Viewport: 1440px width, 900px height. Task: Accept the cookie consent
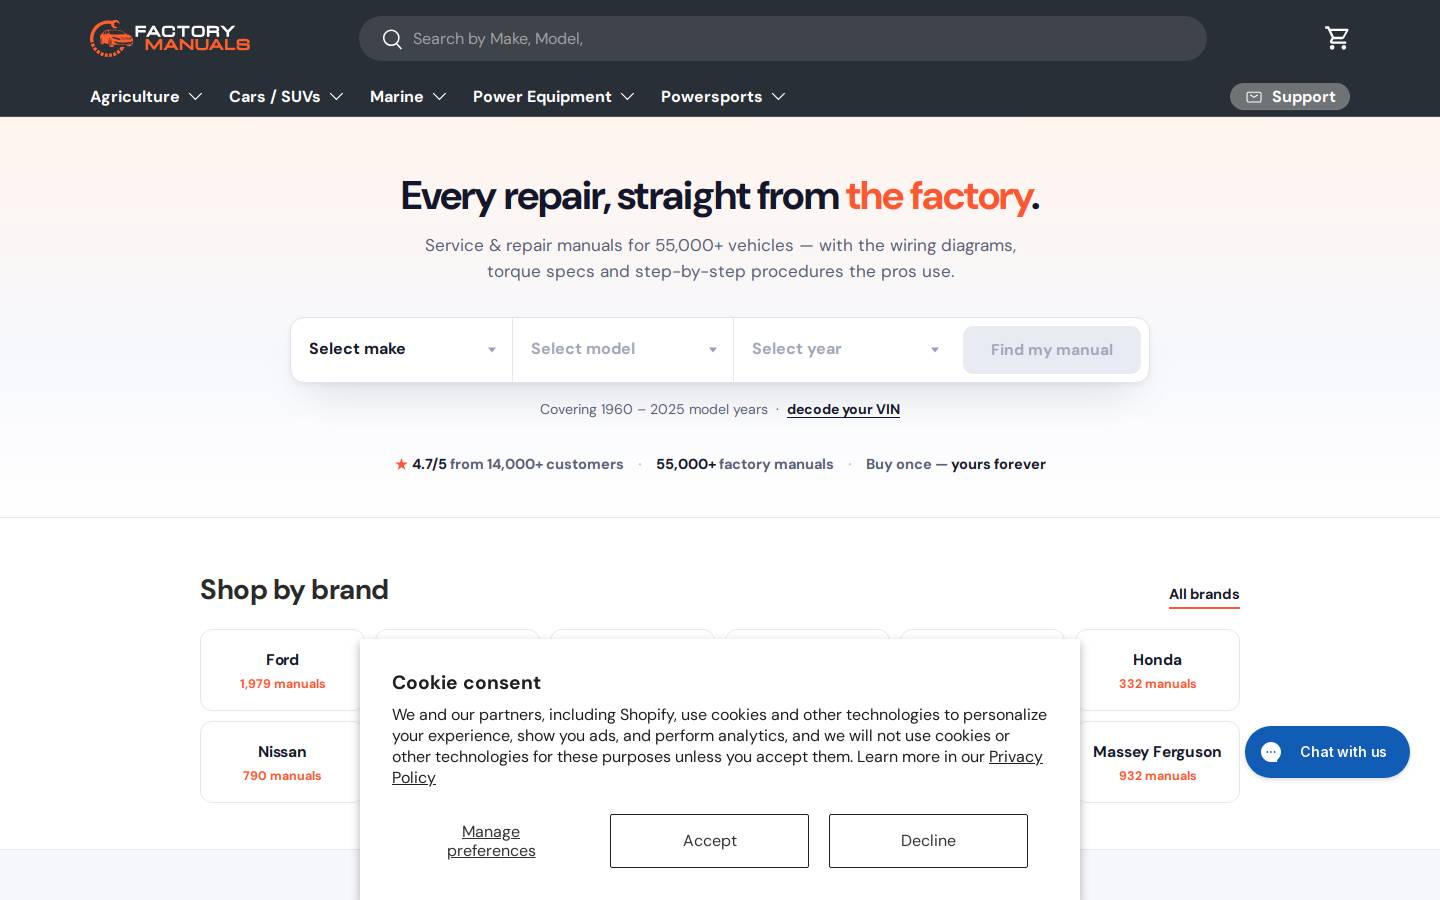pos(709,841)
